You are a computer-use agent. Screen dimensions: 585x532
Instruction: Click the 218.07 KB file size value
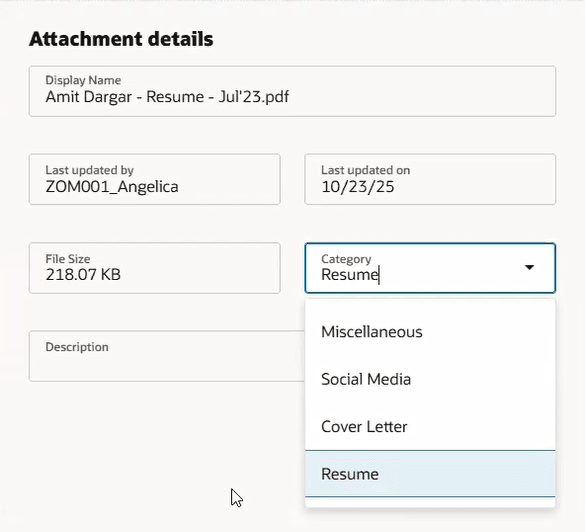(x=83, y=275)
